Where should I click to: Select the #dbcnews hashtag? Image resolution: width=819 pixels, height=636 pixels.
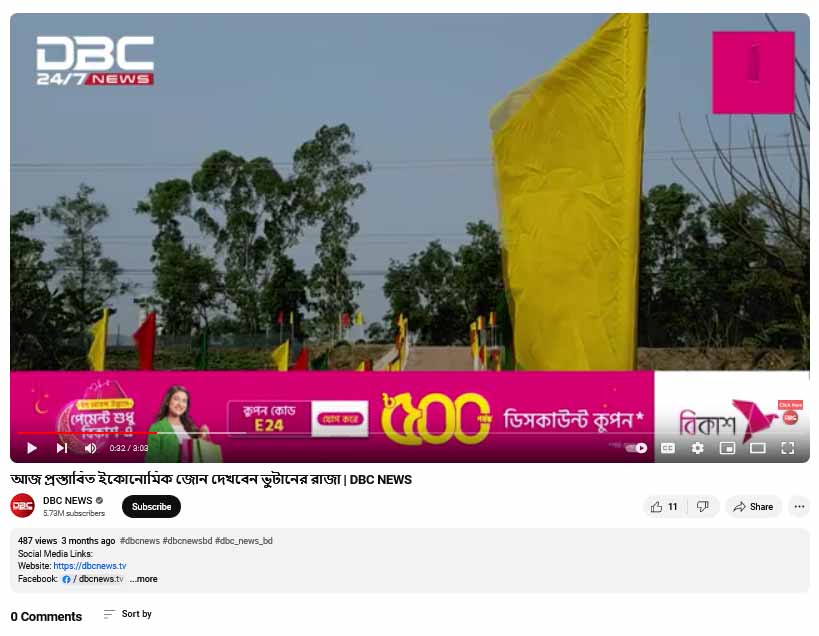139,540
